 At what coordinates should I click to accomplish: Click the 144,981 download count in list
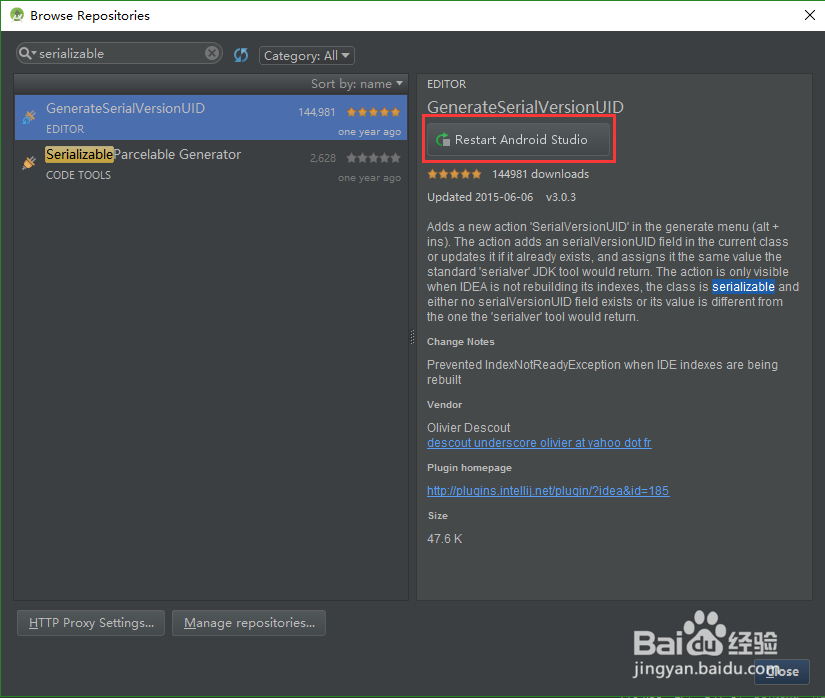(x=317, y=112)
